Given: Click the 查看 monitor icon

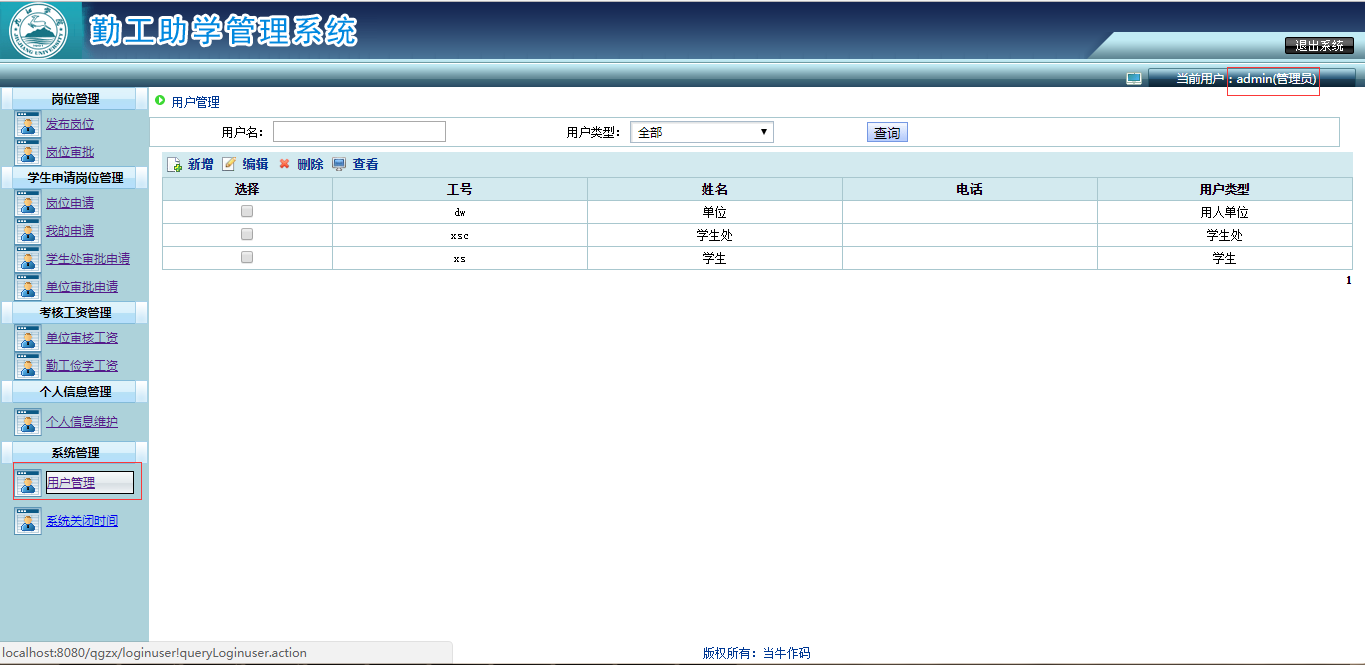Looking at the screenshot, I should (x=339, y=164).
